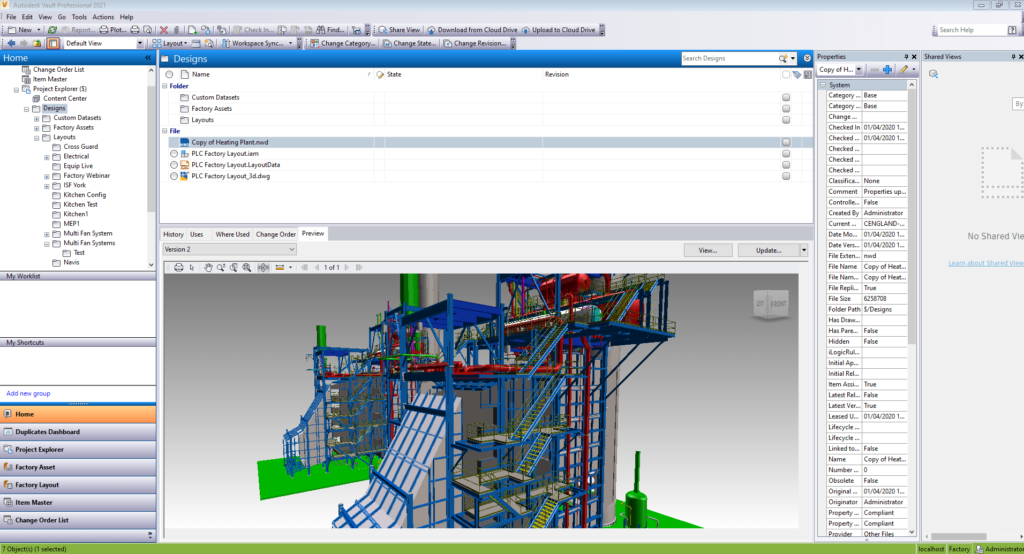The image size is (1024, 554).
Task: Click the ViewCube Front face
Action: [x=778, y=304]
